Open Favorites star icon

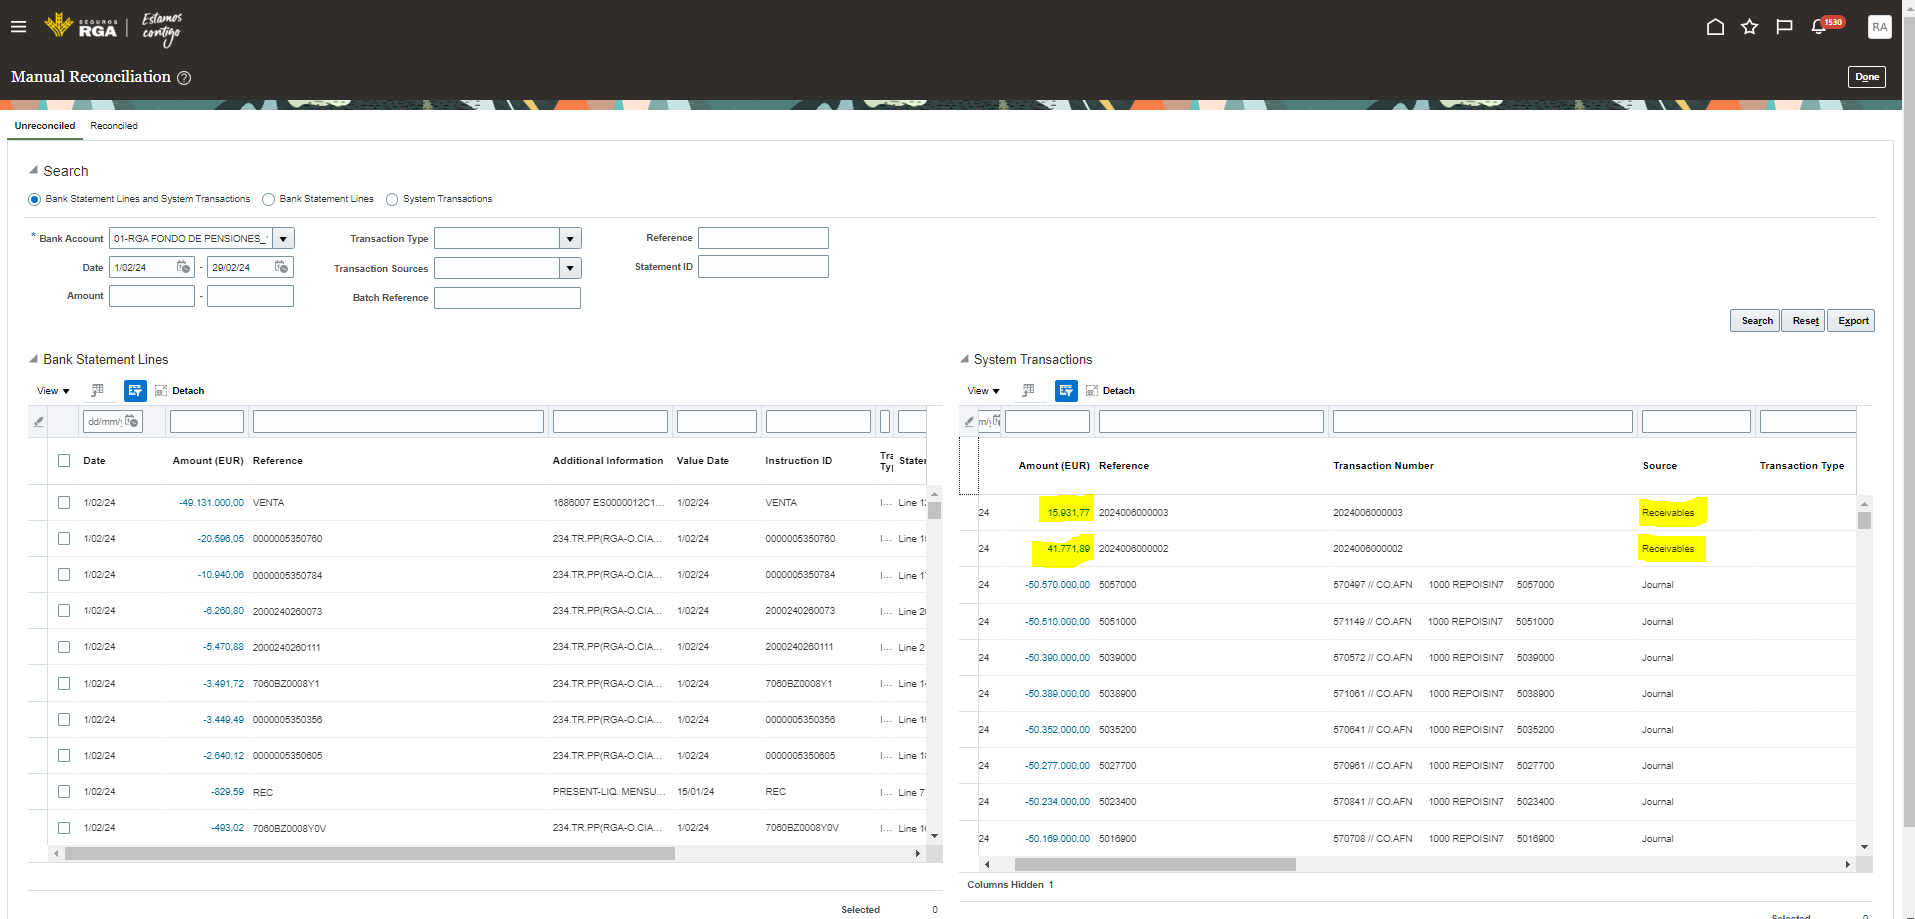1749,27
